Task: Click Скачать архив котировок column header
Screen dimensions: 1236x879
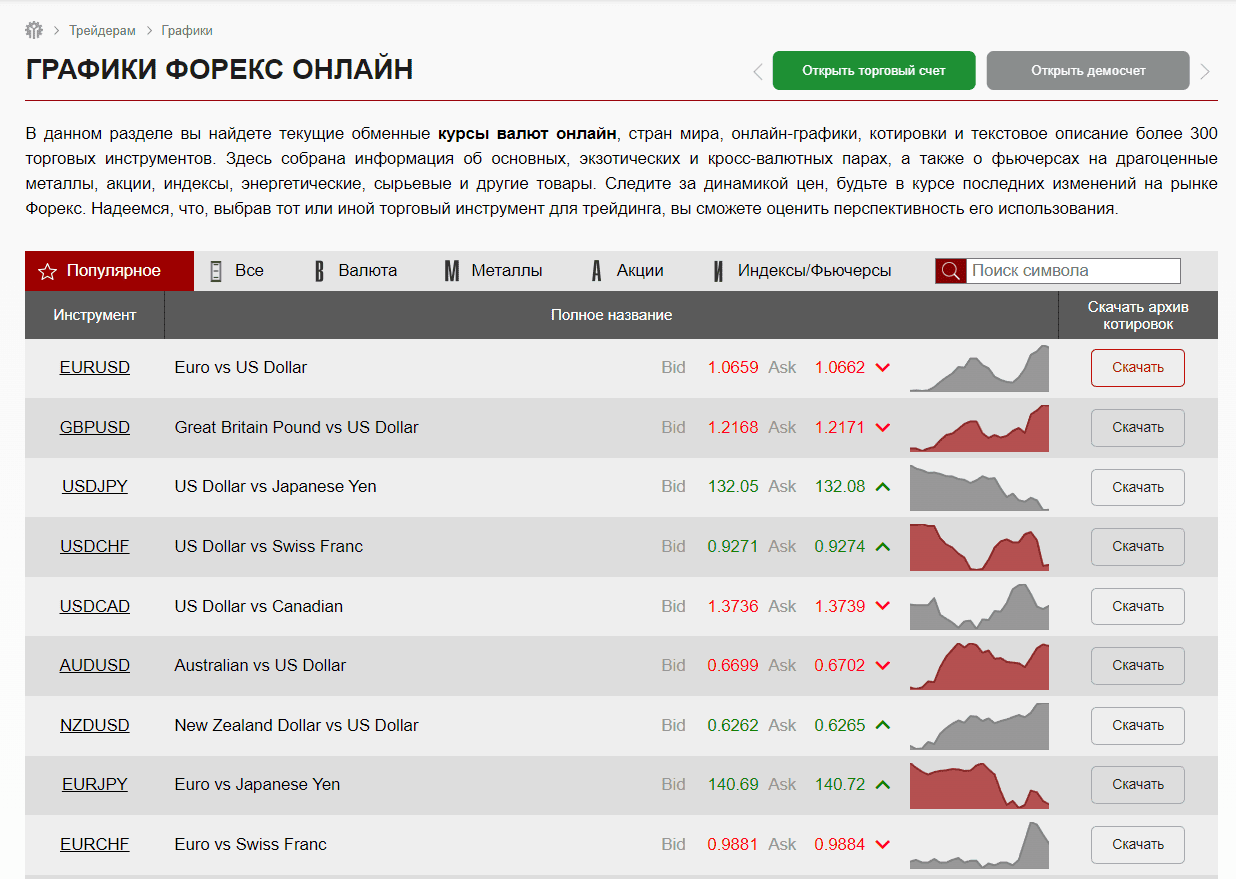Action: (x=1138, y=315)
